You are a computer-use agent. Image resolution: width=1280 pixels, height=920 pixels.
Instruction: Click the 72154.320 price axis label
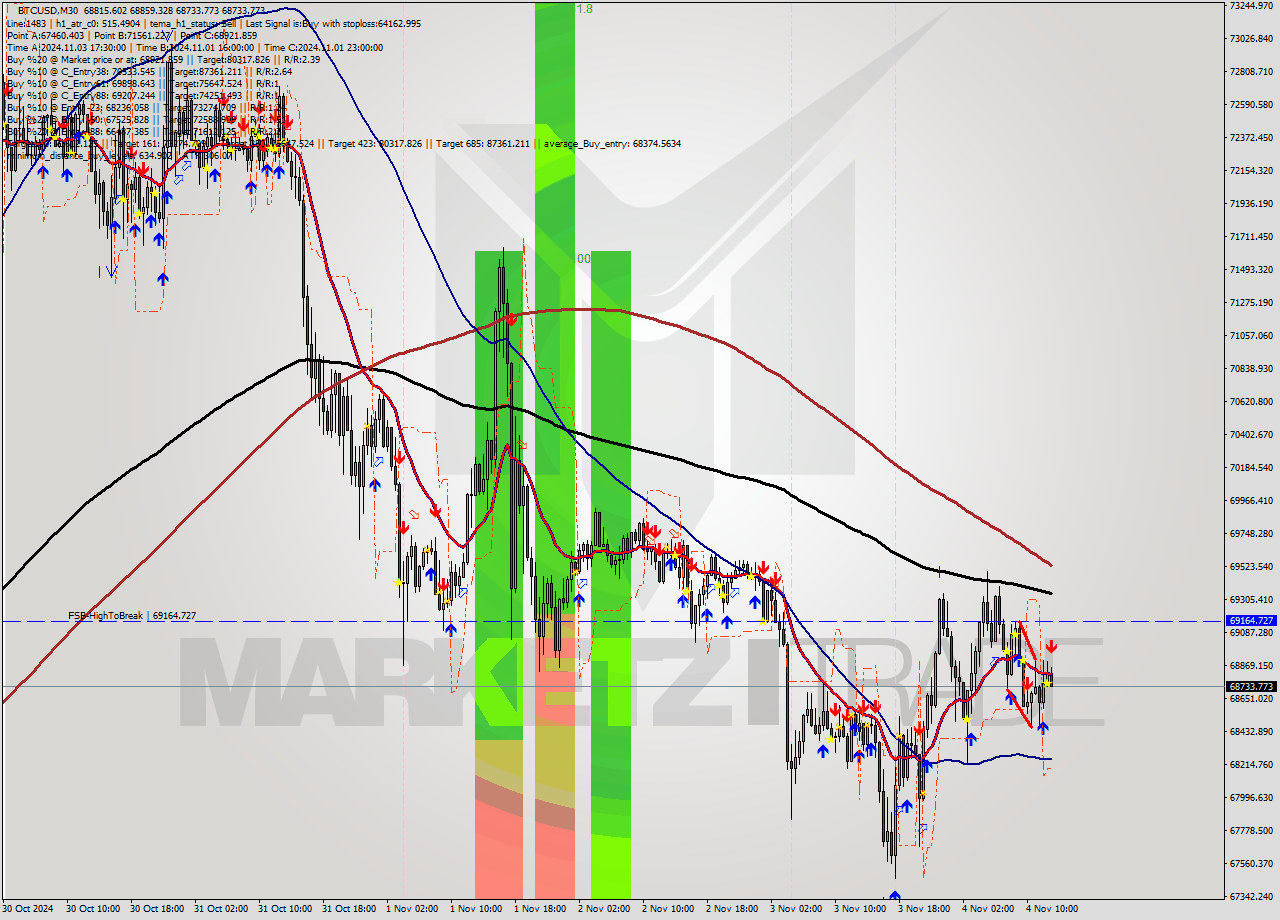(1252, 170)
